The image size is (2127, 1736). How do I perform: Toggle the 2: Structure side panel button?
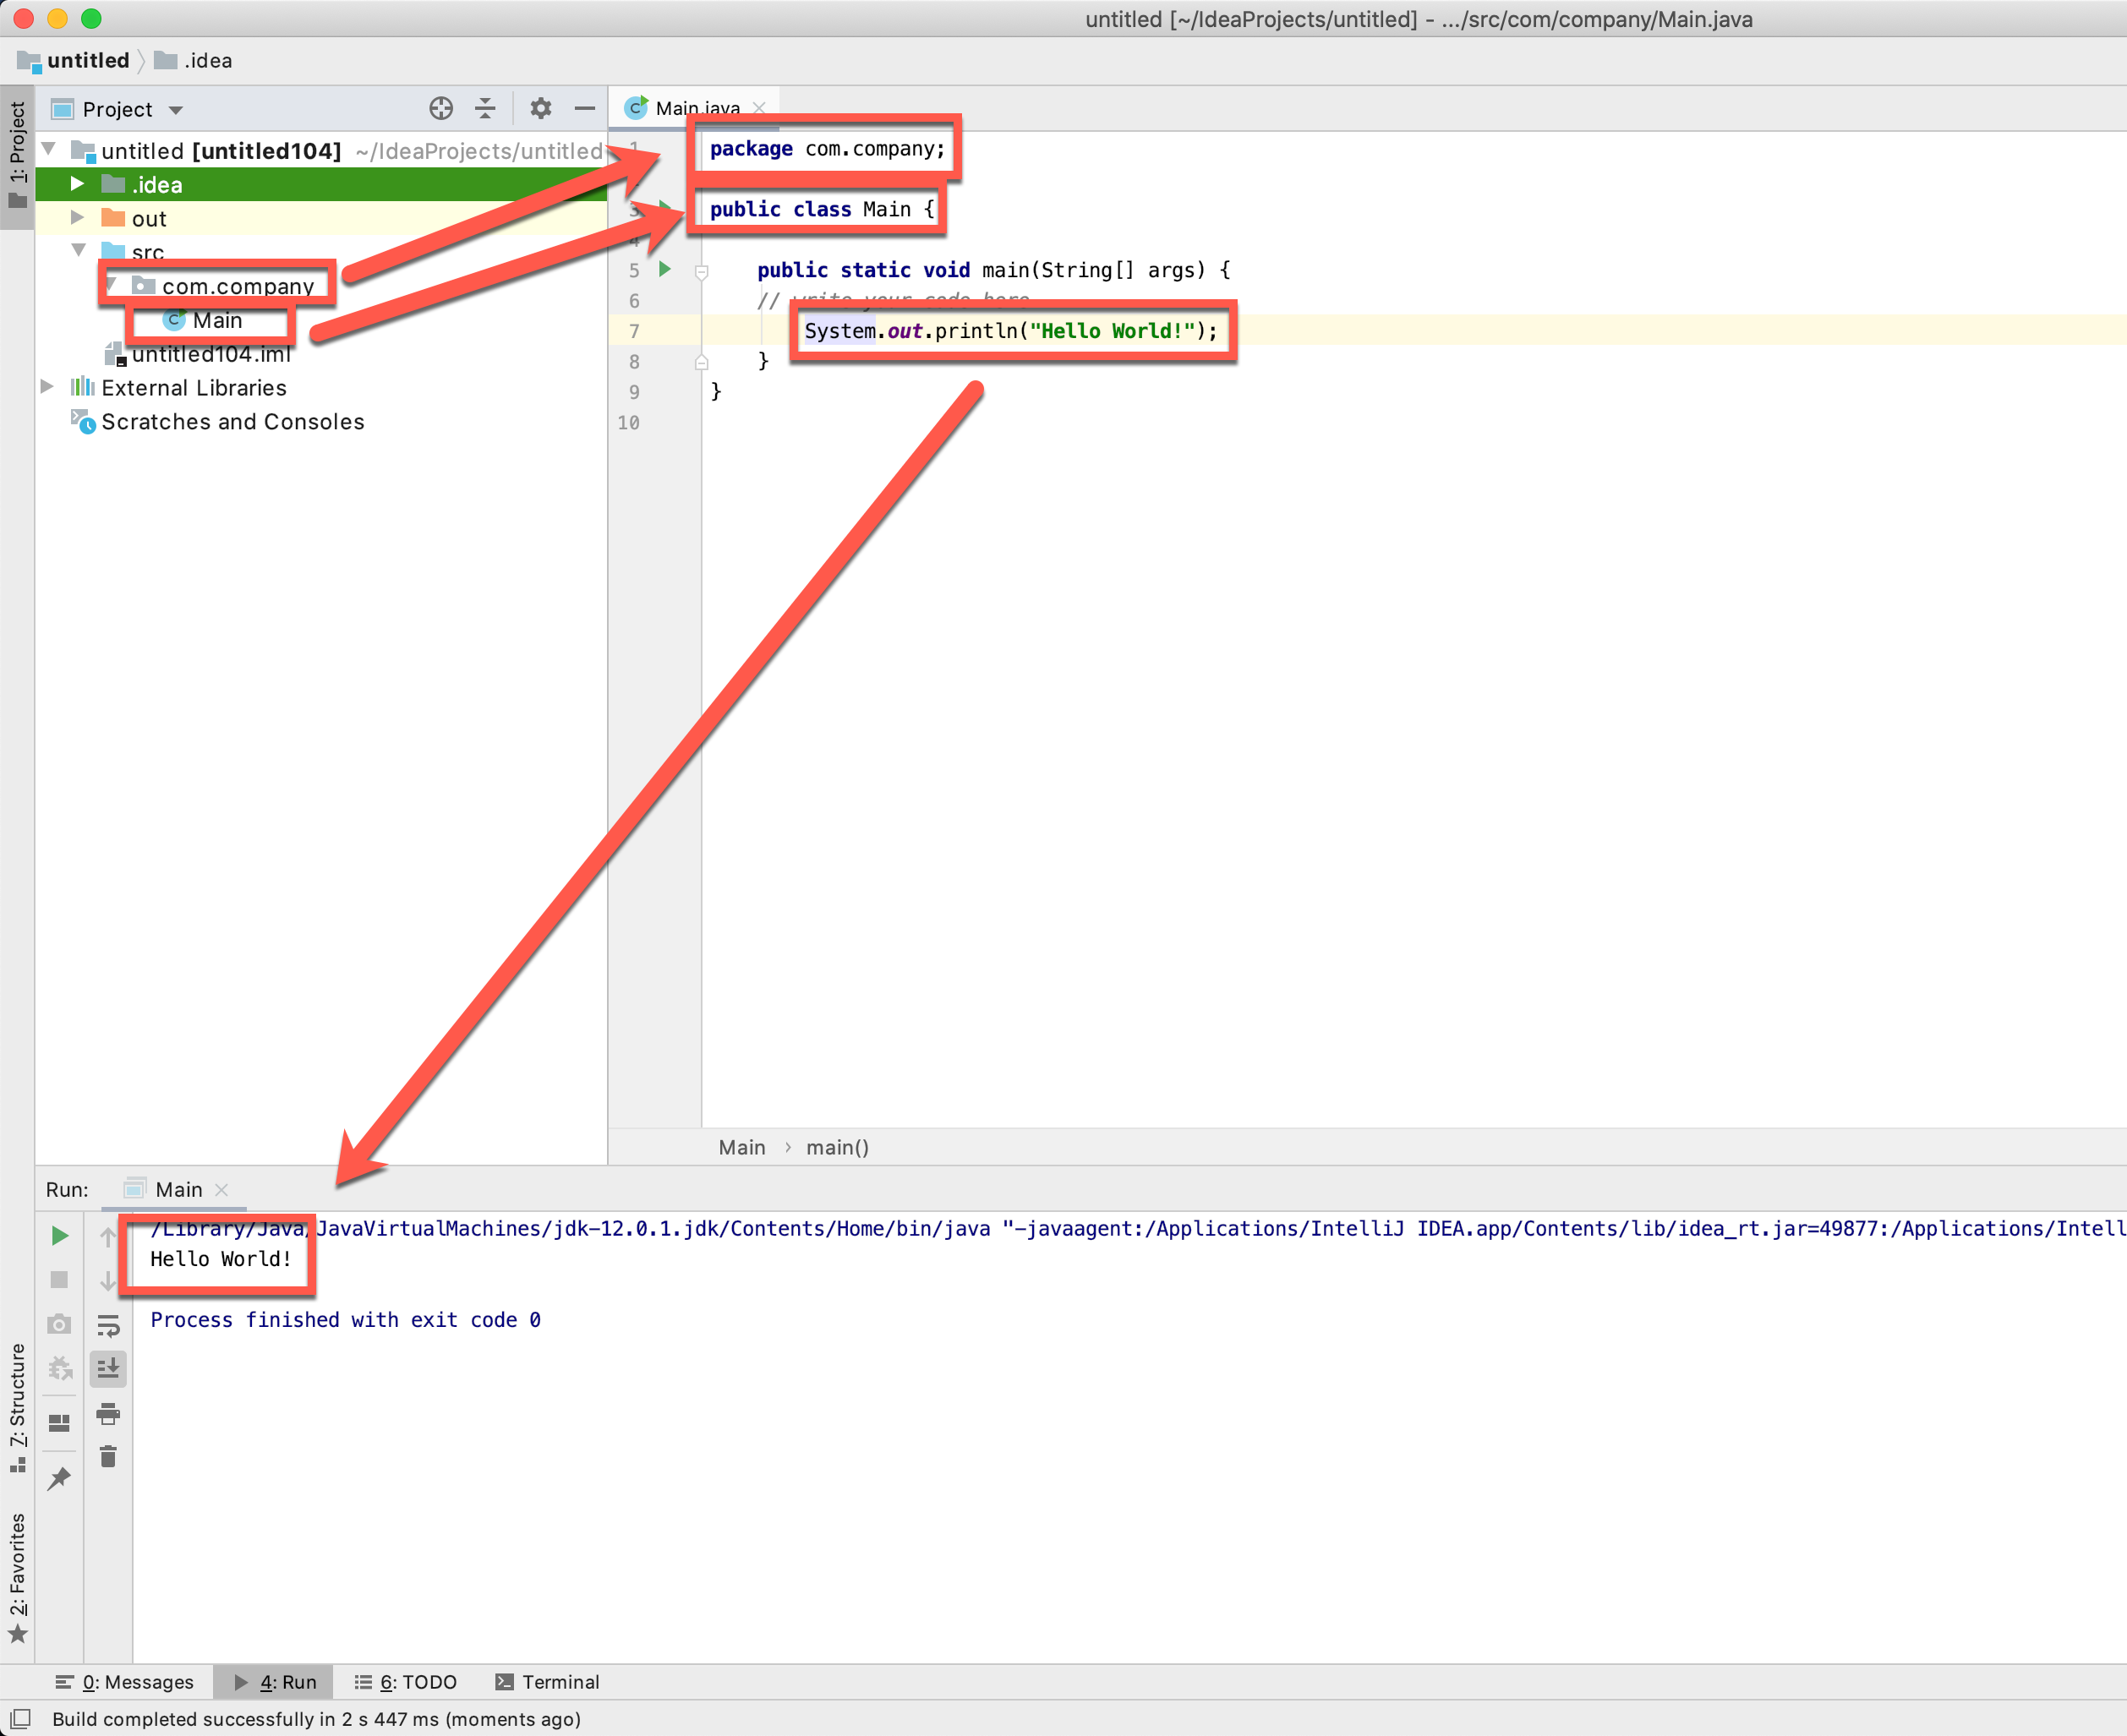coord(17,1405)
